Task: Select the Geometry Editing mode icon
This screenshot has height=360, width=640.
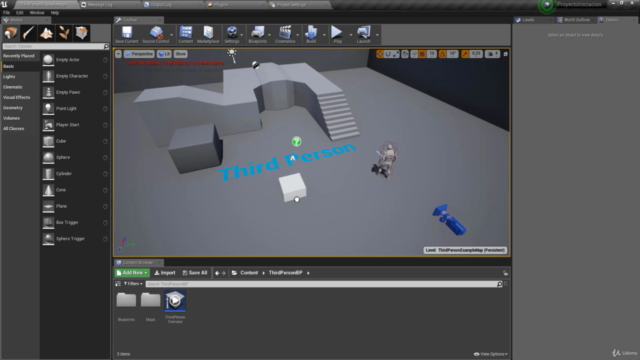Action: (82, 33)
